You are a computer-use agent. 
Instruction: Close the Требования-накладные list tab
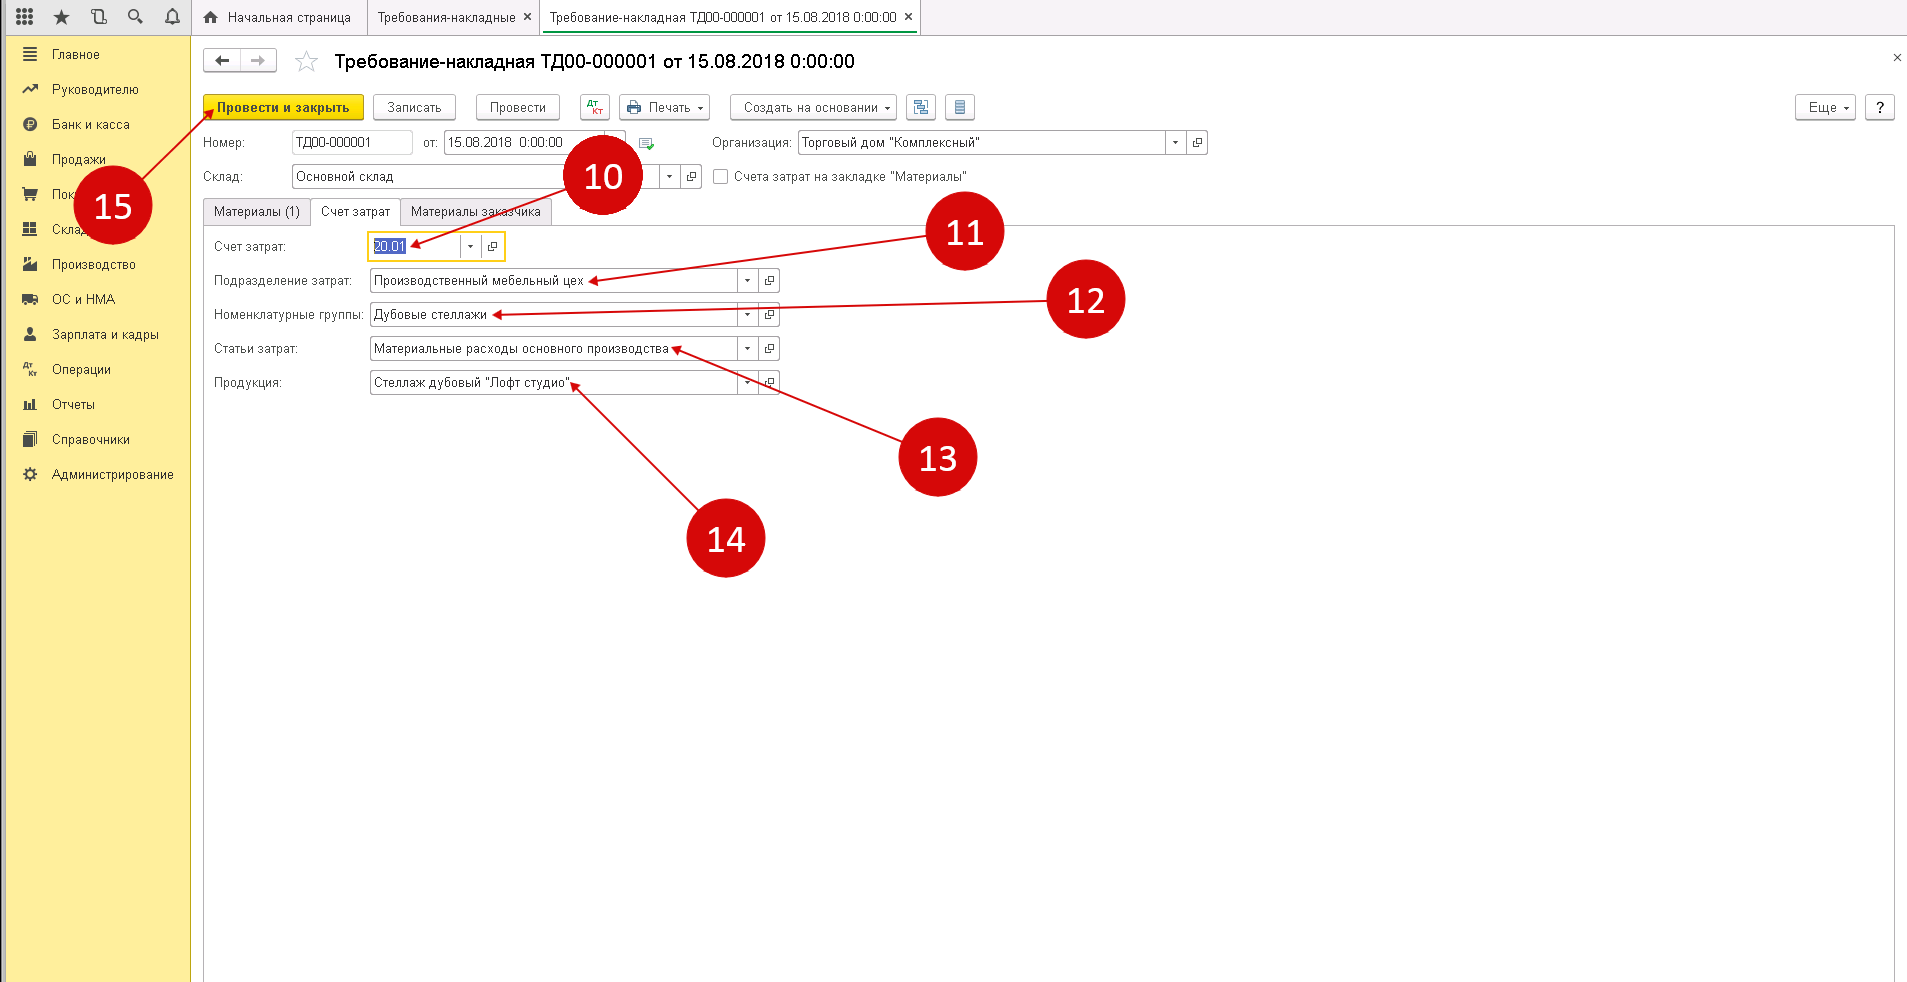point(527,17)
